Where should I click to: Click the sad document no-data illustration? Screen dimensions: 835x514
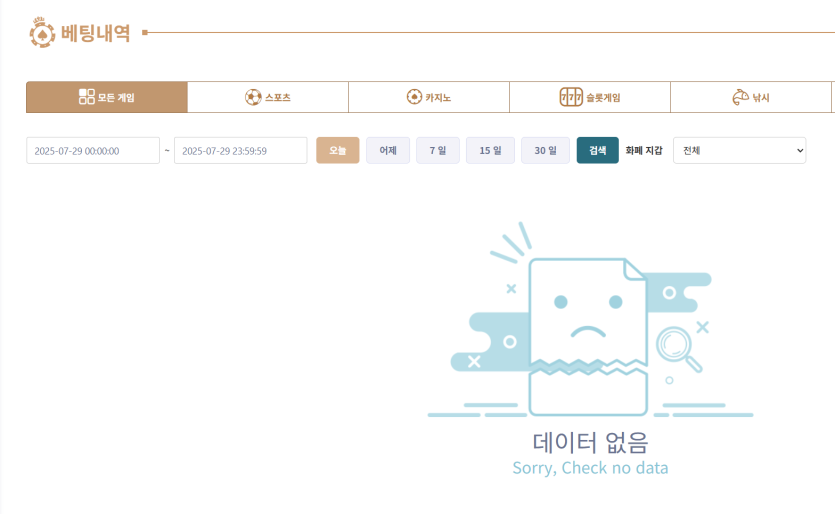coord(586,335)
